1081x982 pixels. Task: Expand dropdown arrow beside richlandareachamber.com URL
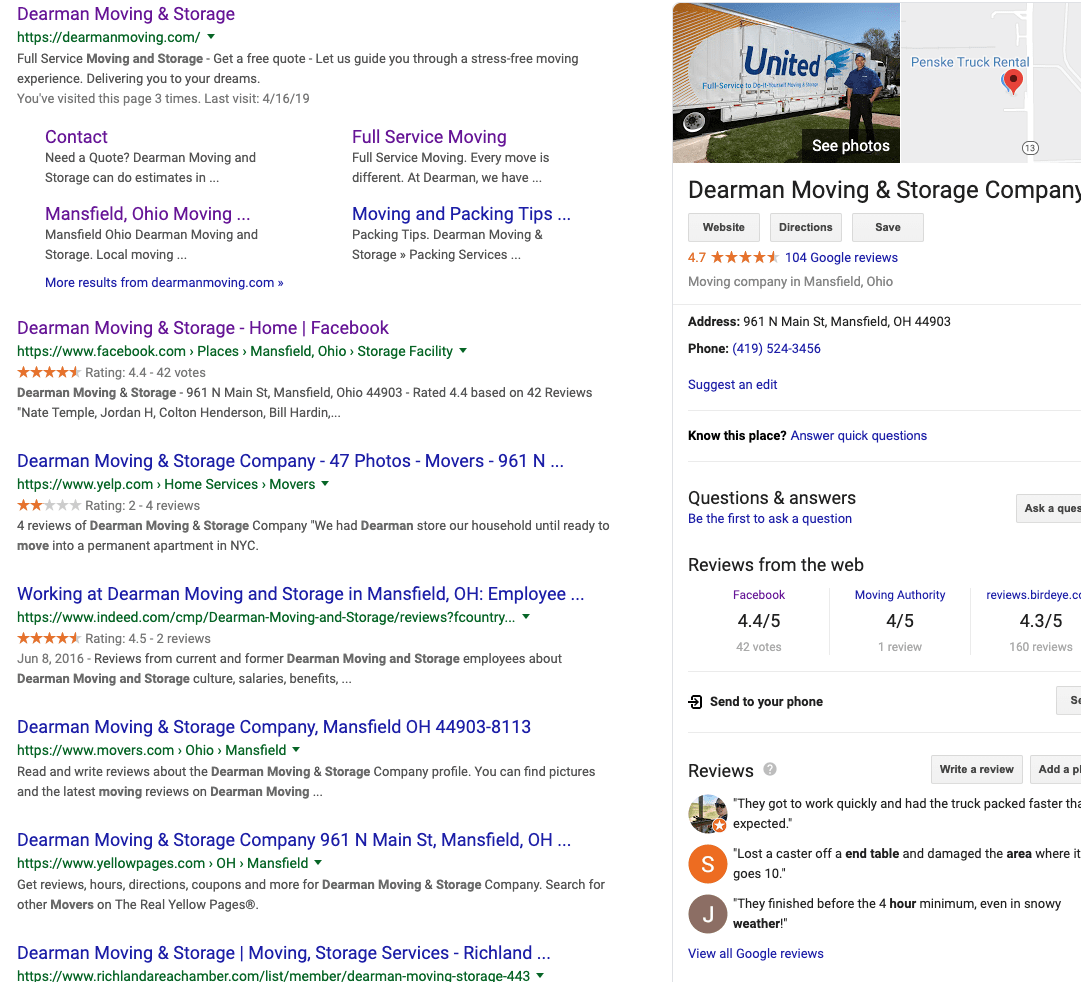point(540,975)
